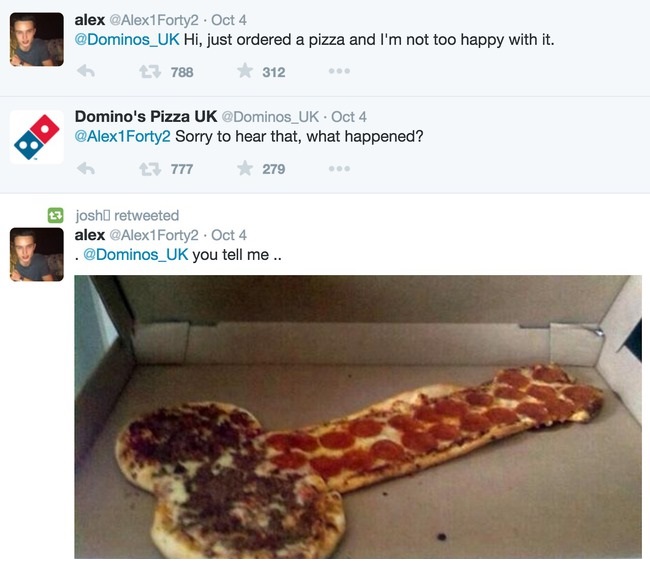The width and height of the screenshot is (650, 572).
Task: Reply to the Domino's Pizza UK tweet
Action: 86,168
